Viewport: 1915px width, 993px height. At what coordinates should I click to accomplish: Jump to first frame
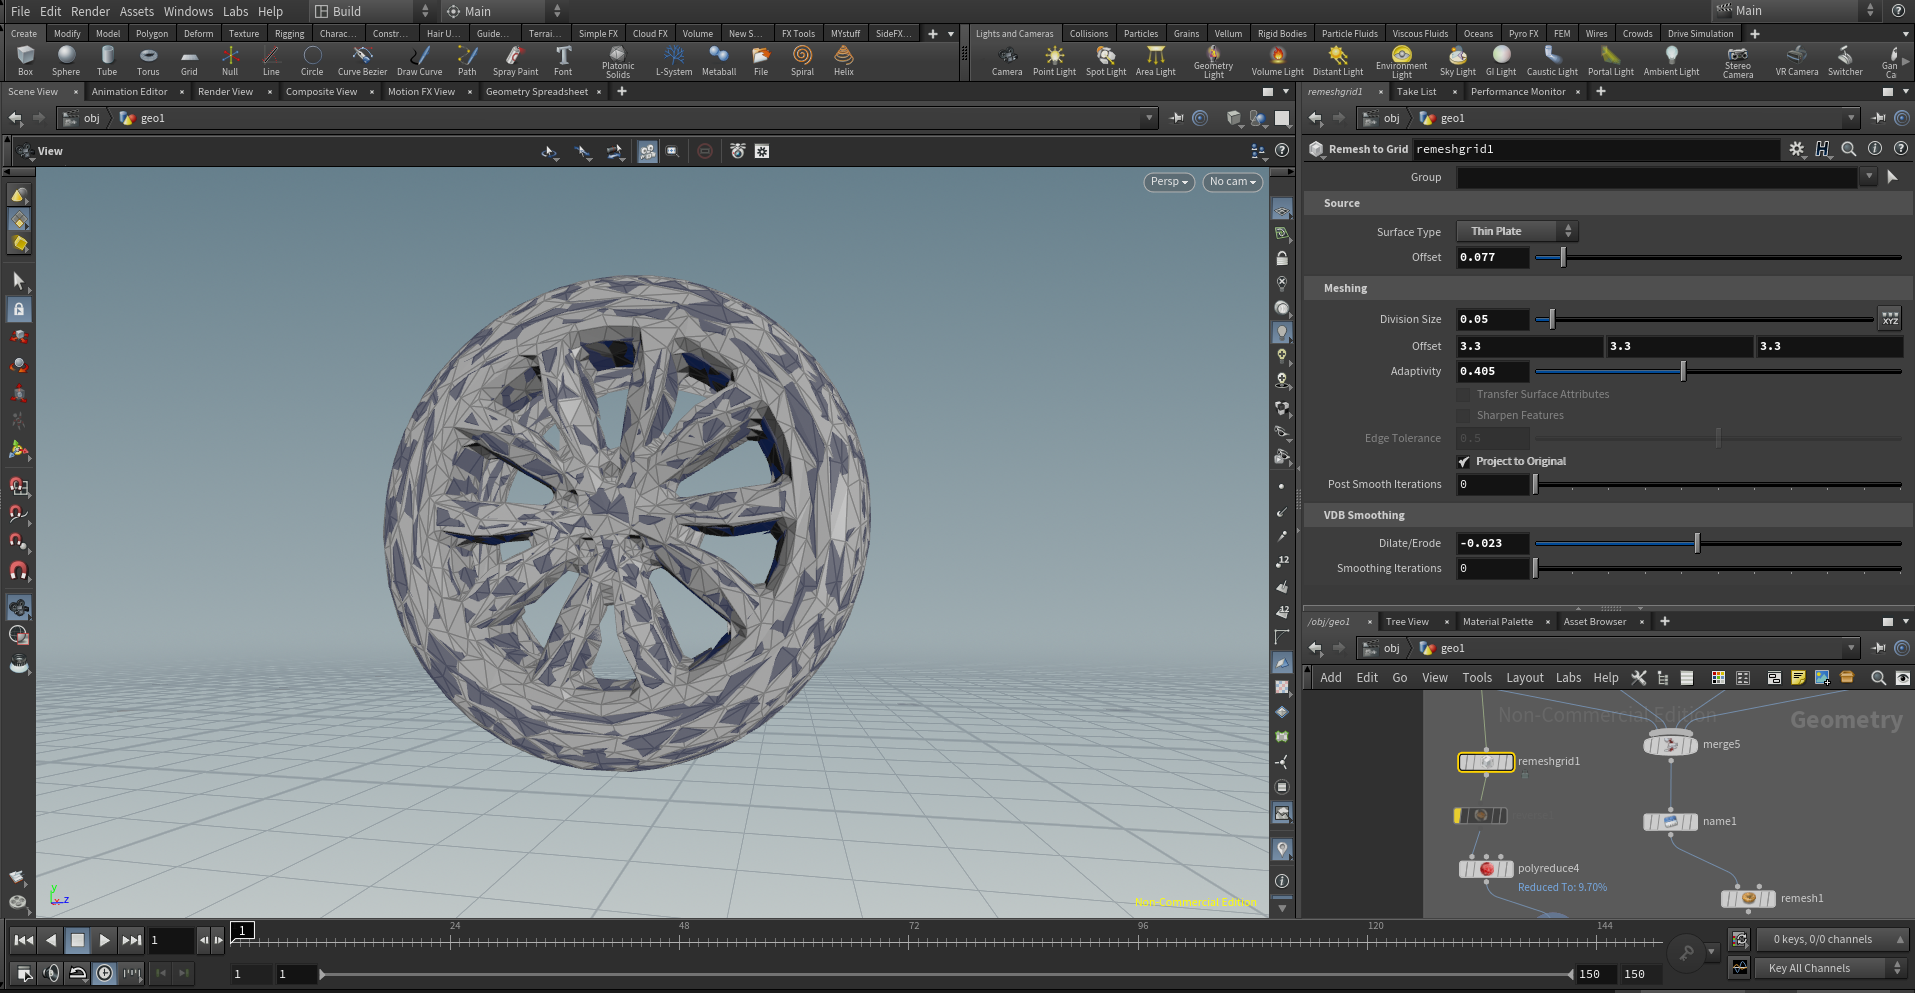tap(23, 940)
